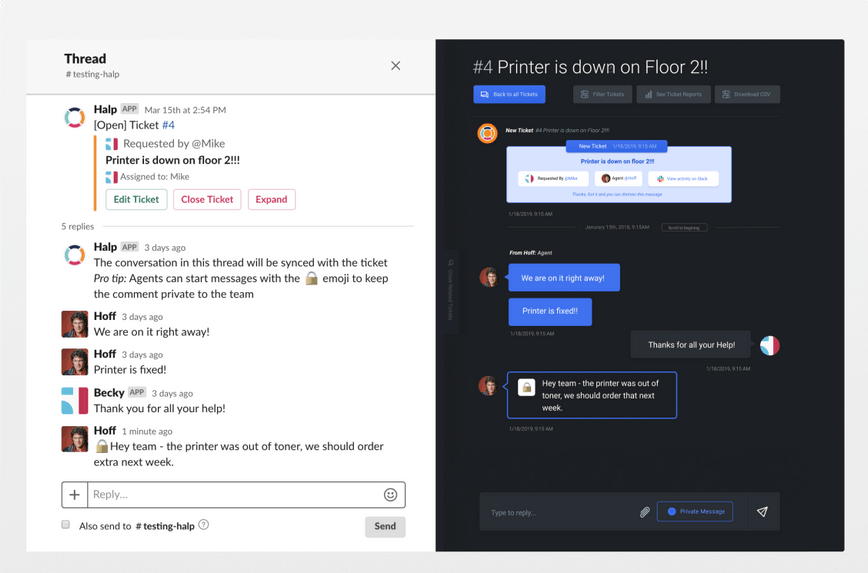Click the lock icon in the private toner note

tap(526, 387)
